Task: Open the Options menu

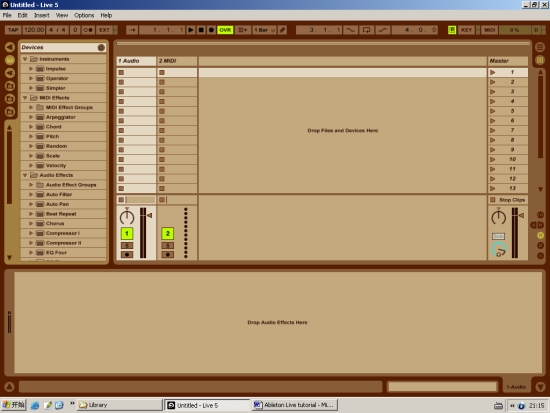Action: pyautogui.click(x=84, y=15)
